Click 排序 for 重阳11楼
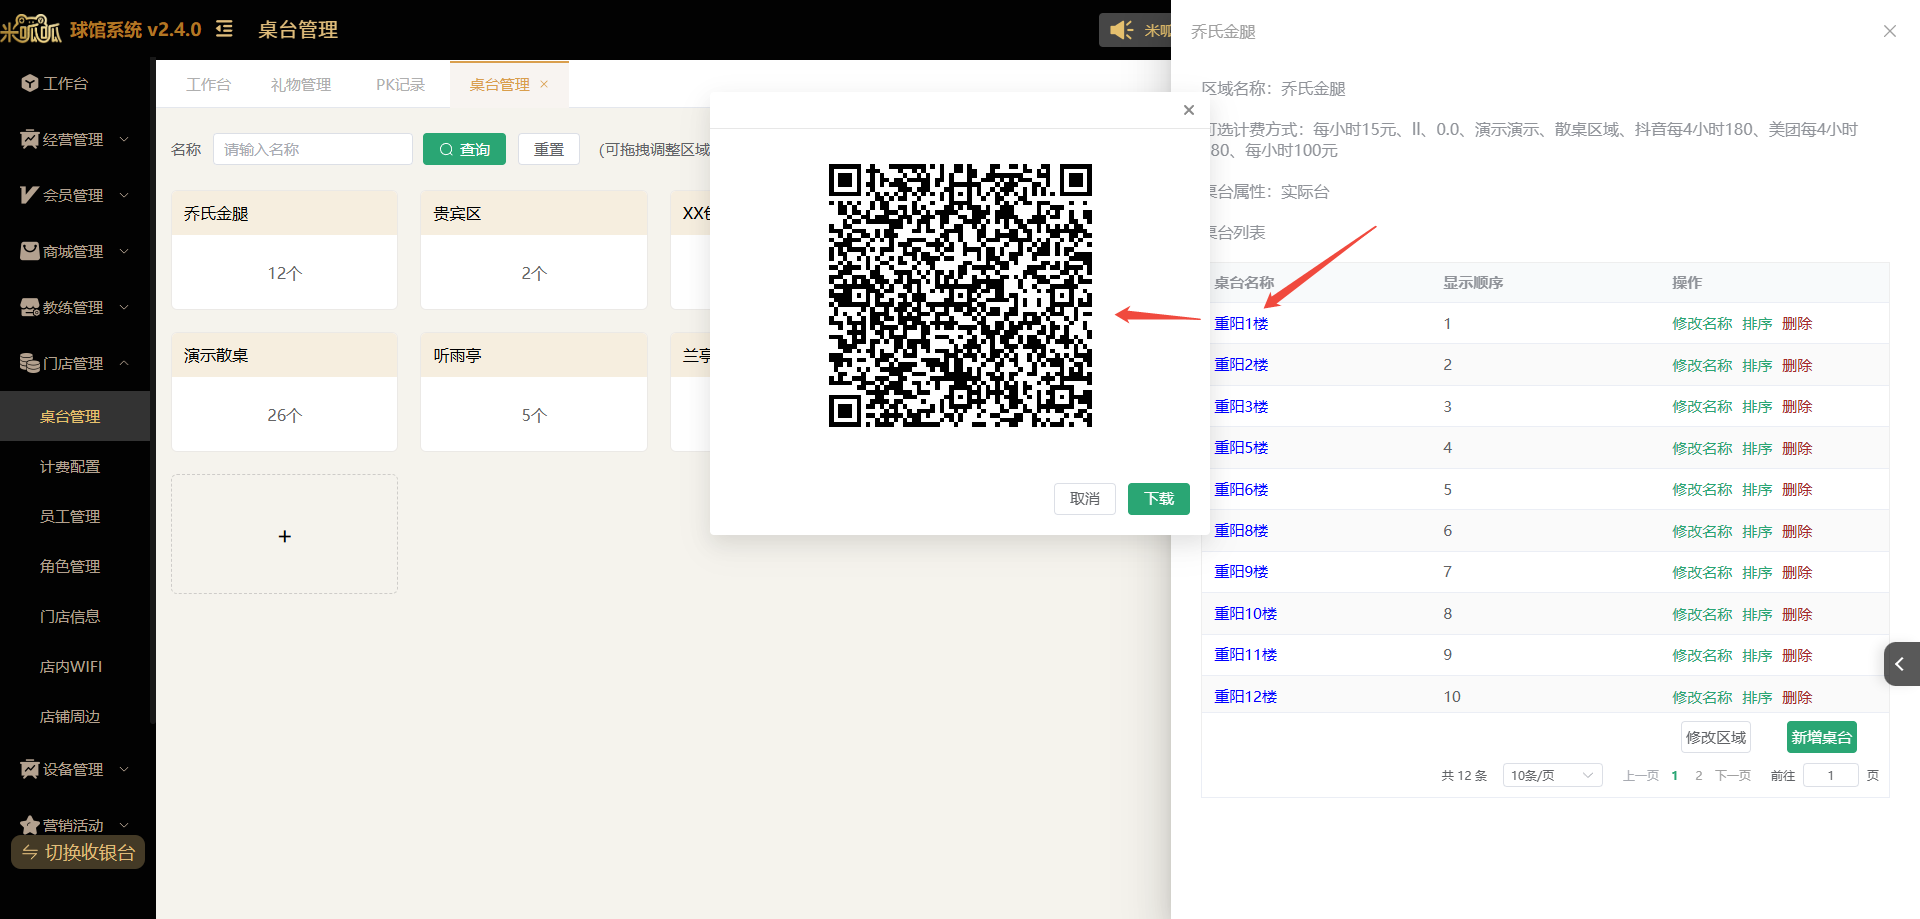This screenshot has width=1920, height=919. point(1757,655)
